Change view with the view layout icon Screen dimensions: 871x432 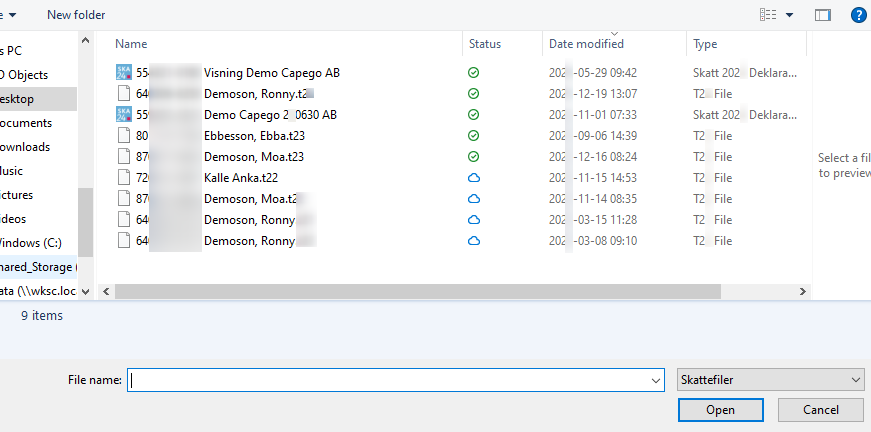tap(768, 15)
